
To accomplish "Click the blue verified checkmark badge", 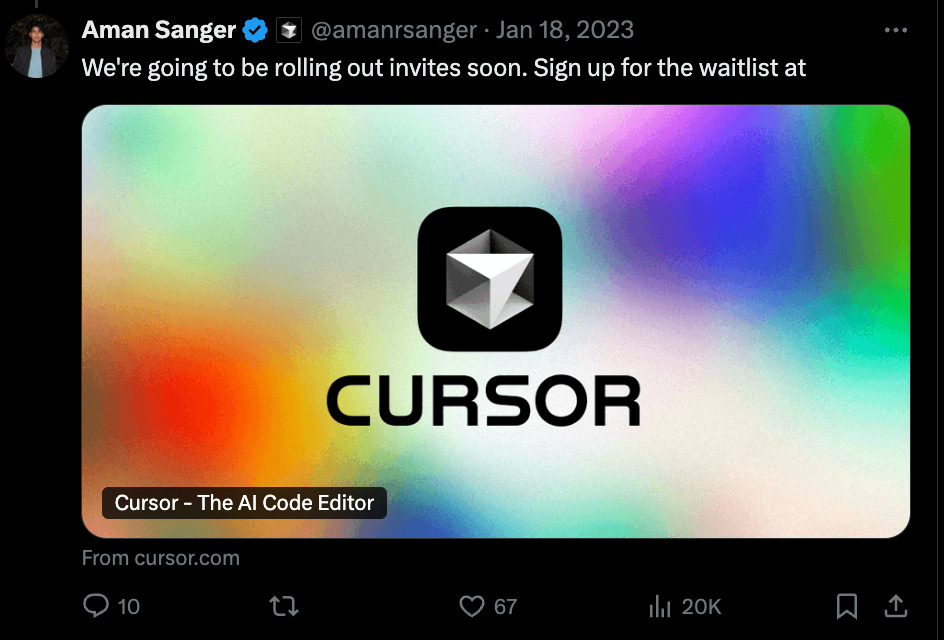I will pos(255,30).
